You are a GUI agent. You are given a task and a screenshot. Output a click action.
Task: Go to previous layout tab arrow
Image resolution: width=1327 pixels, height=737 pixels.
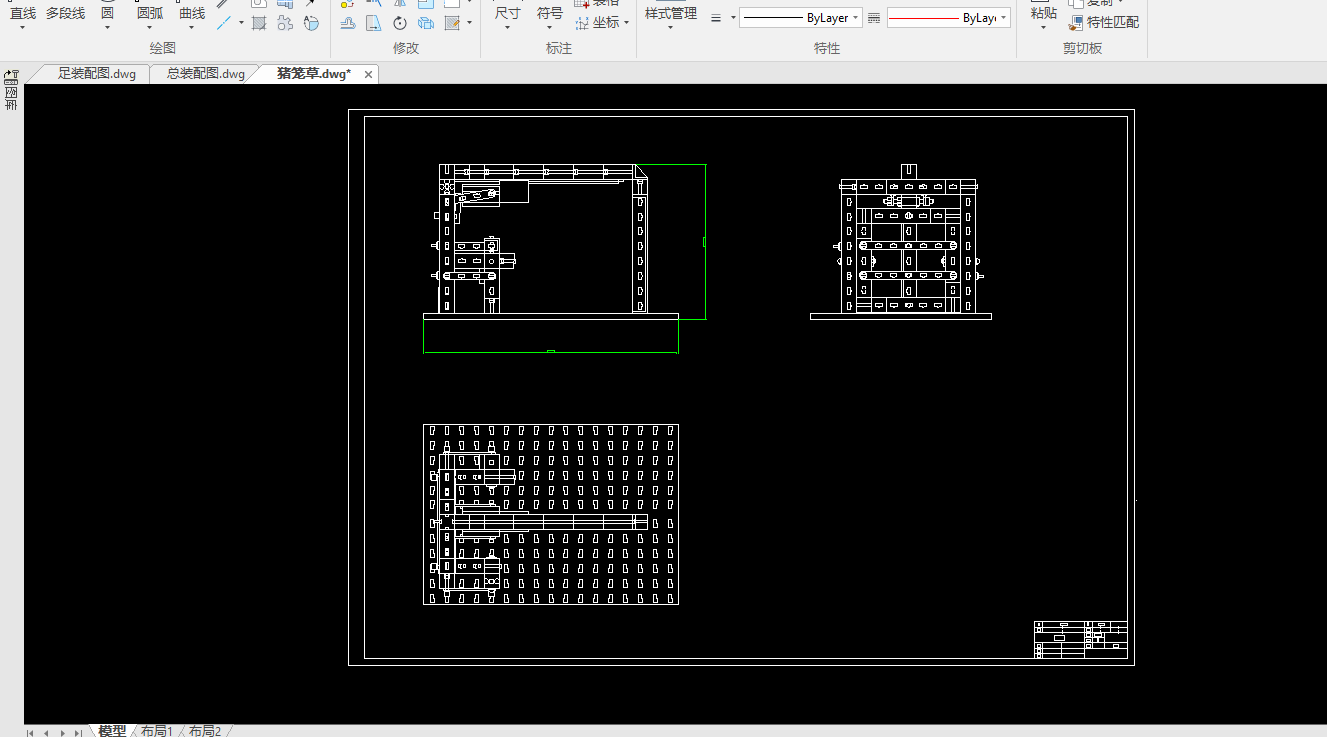[46, 733]
